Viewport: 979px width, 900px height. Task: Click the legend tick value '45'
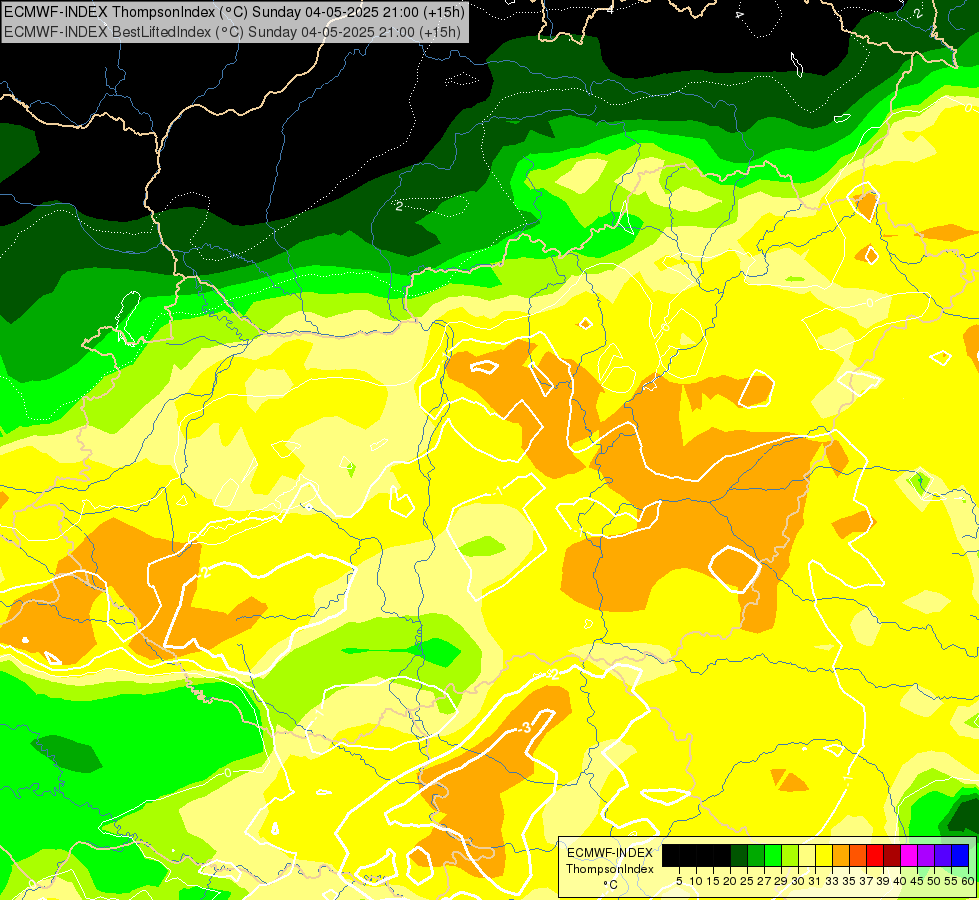pyautogui.click(x=917, y=881)
